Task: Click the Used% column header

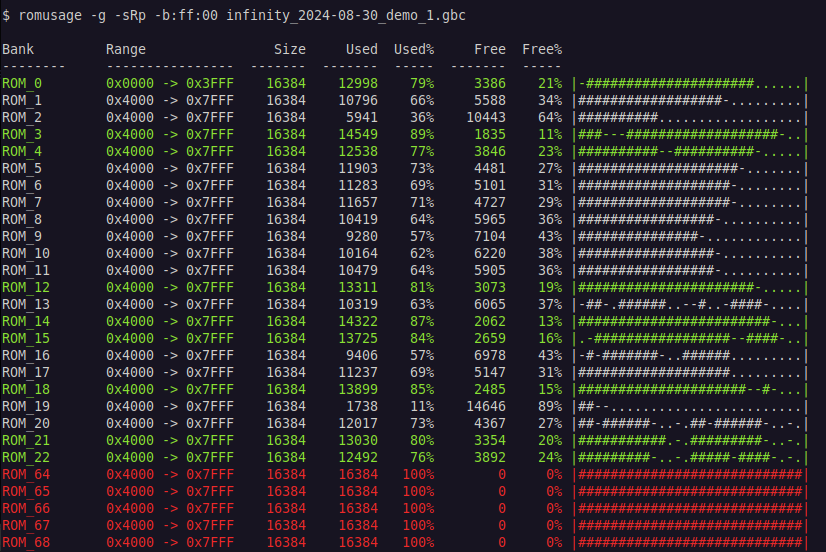Action: click(x=414, y=49)
